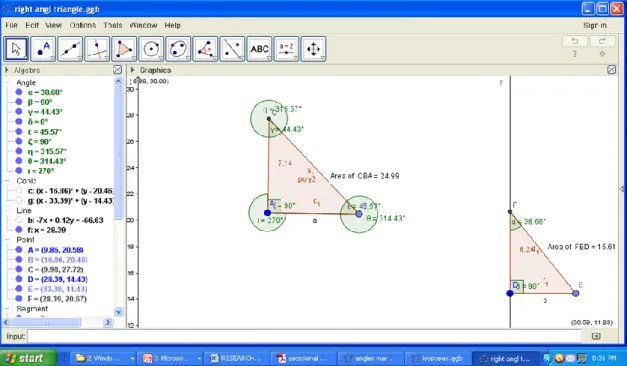The width and height of the screenshot is (627, 366).
Task: Close the Algebra panel
Action: (x=118, y=70)
